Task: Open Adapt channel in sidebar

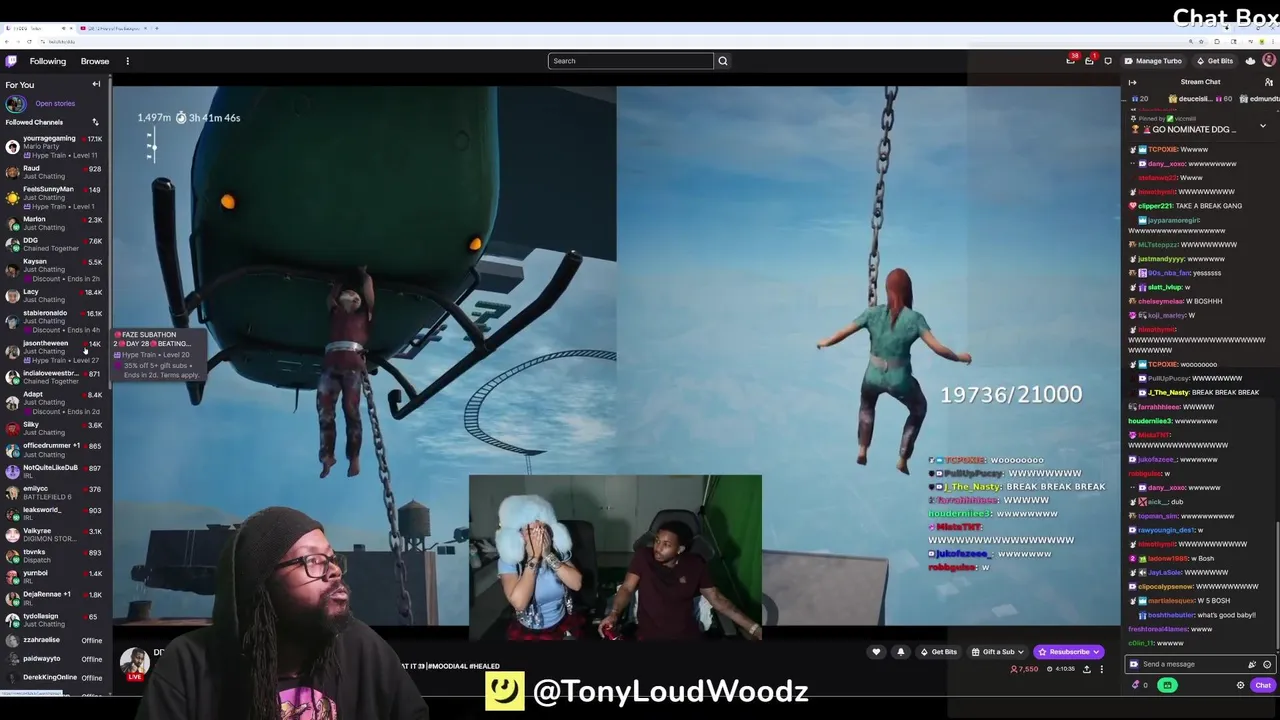Action: (53, 402)
